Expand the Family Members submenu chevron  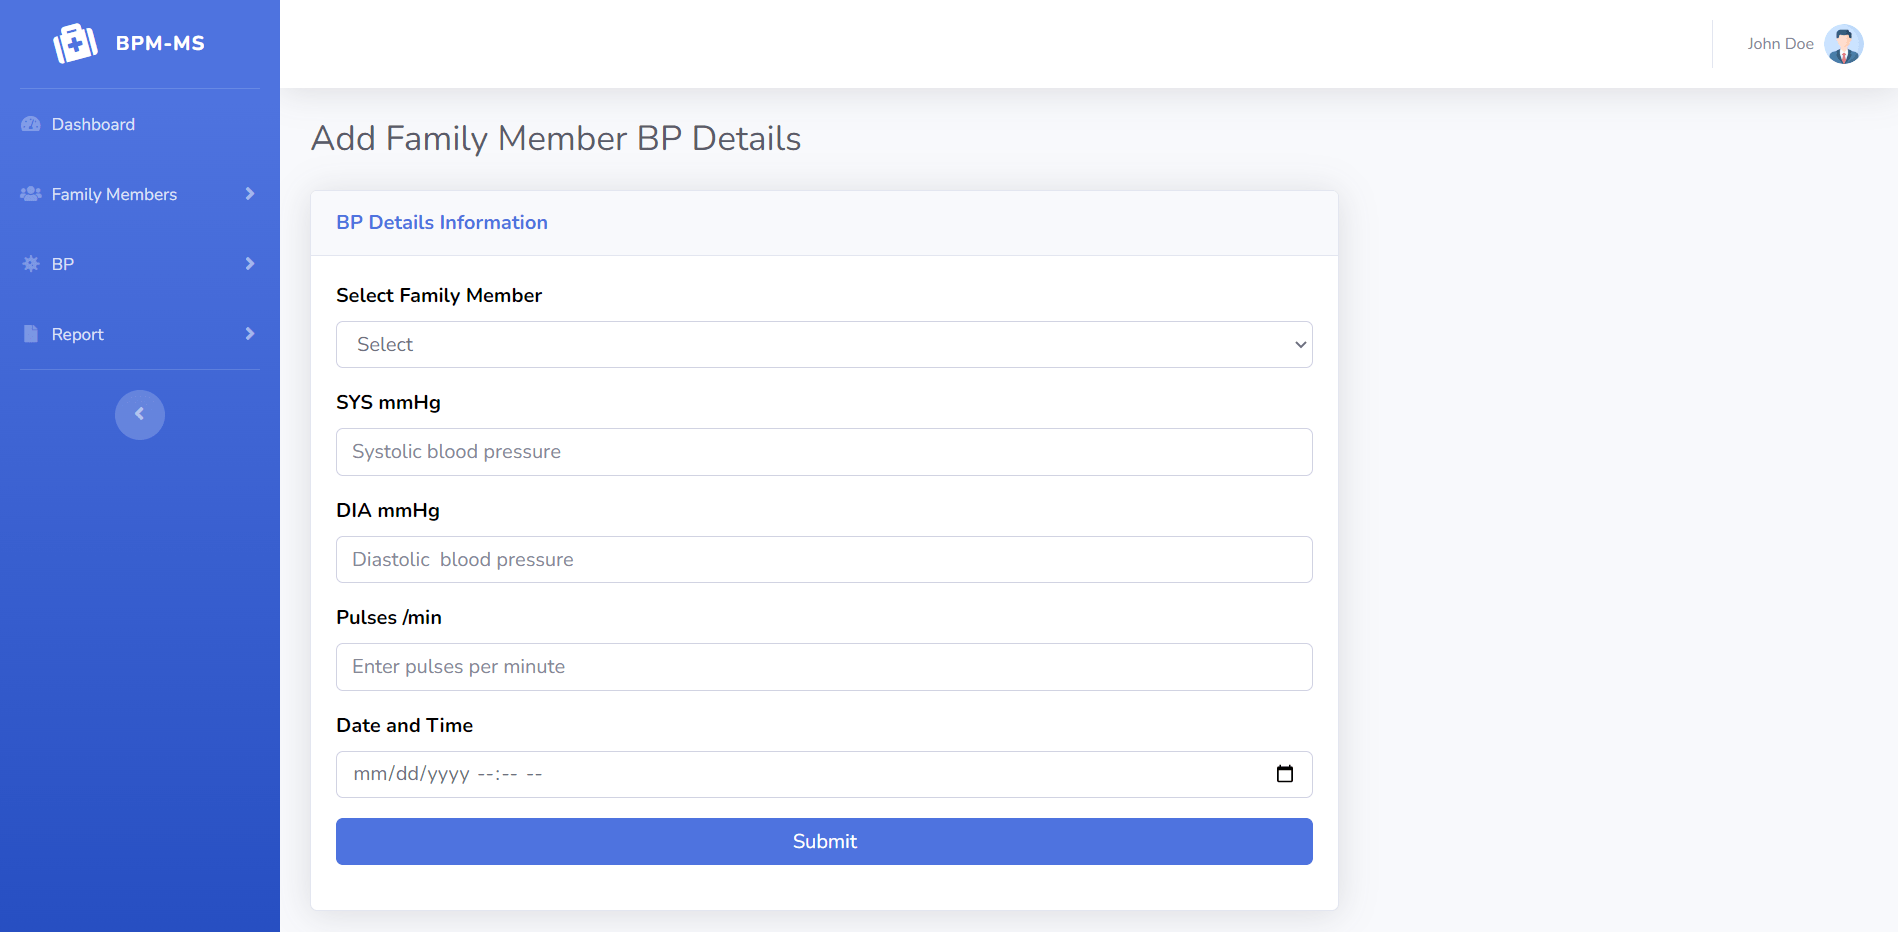click(x=250, y=194)
